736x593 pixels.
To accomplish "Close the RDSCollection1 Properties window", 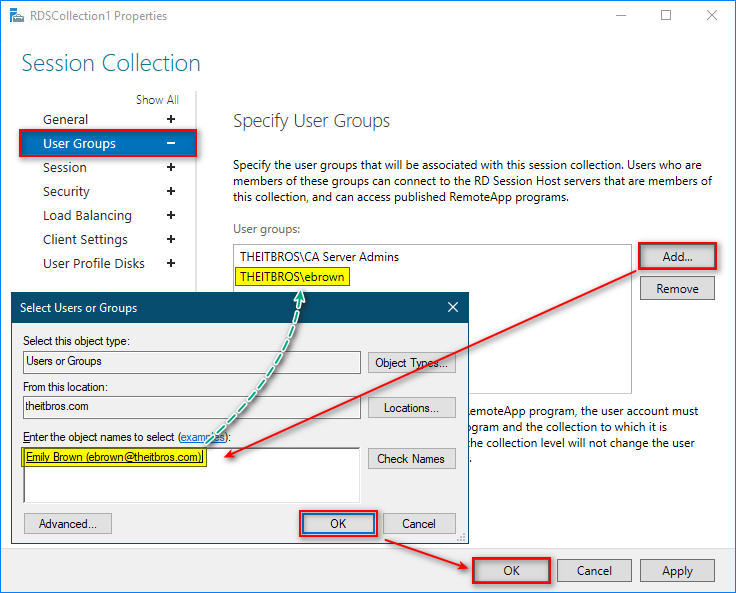I will (x=712, y=15).
